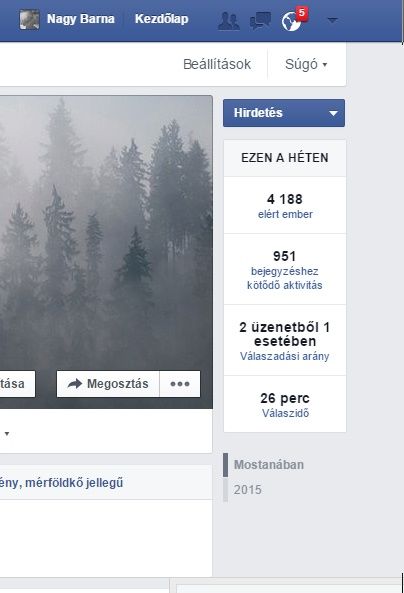This screenshot has width=404, height=593.
Task: Go to Kezdőlap home page
Action: (162, 19)
